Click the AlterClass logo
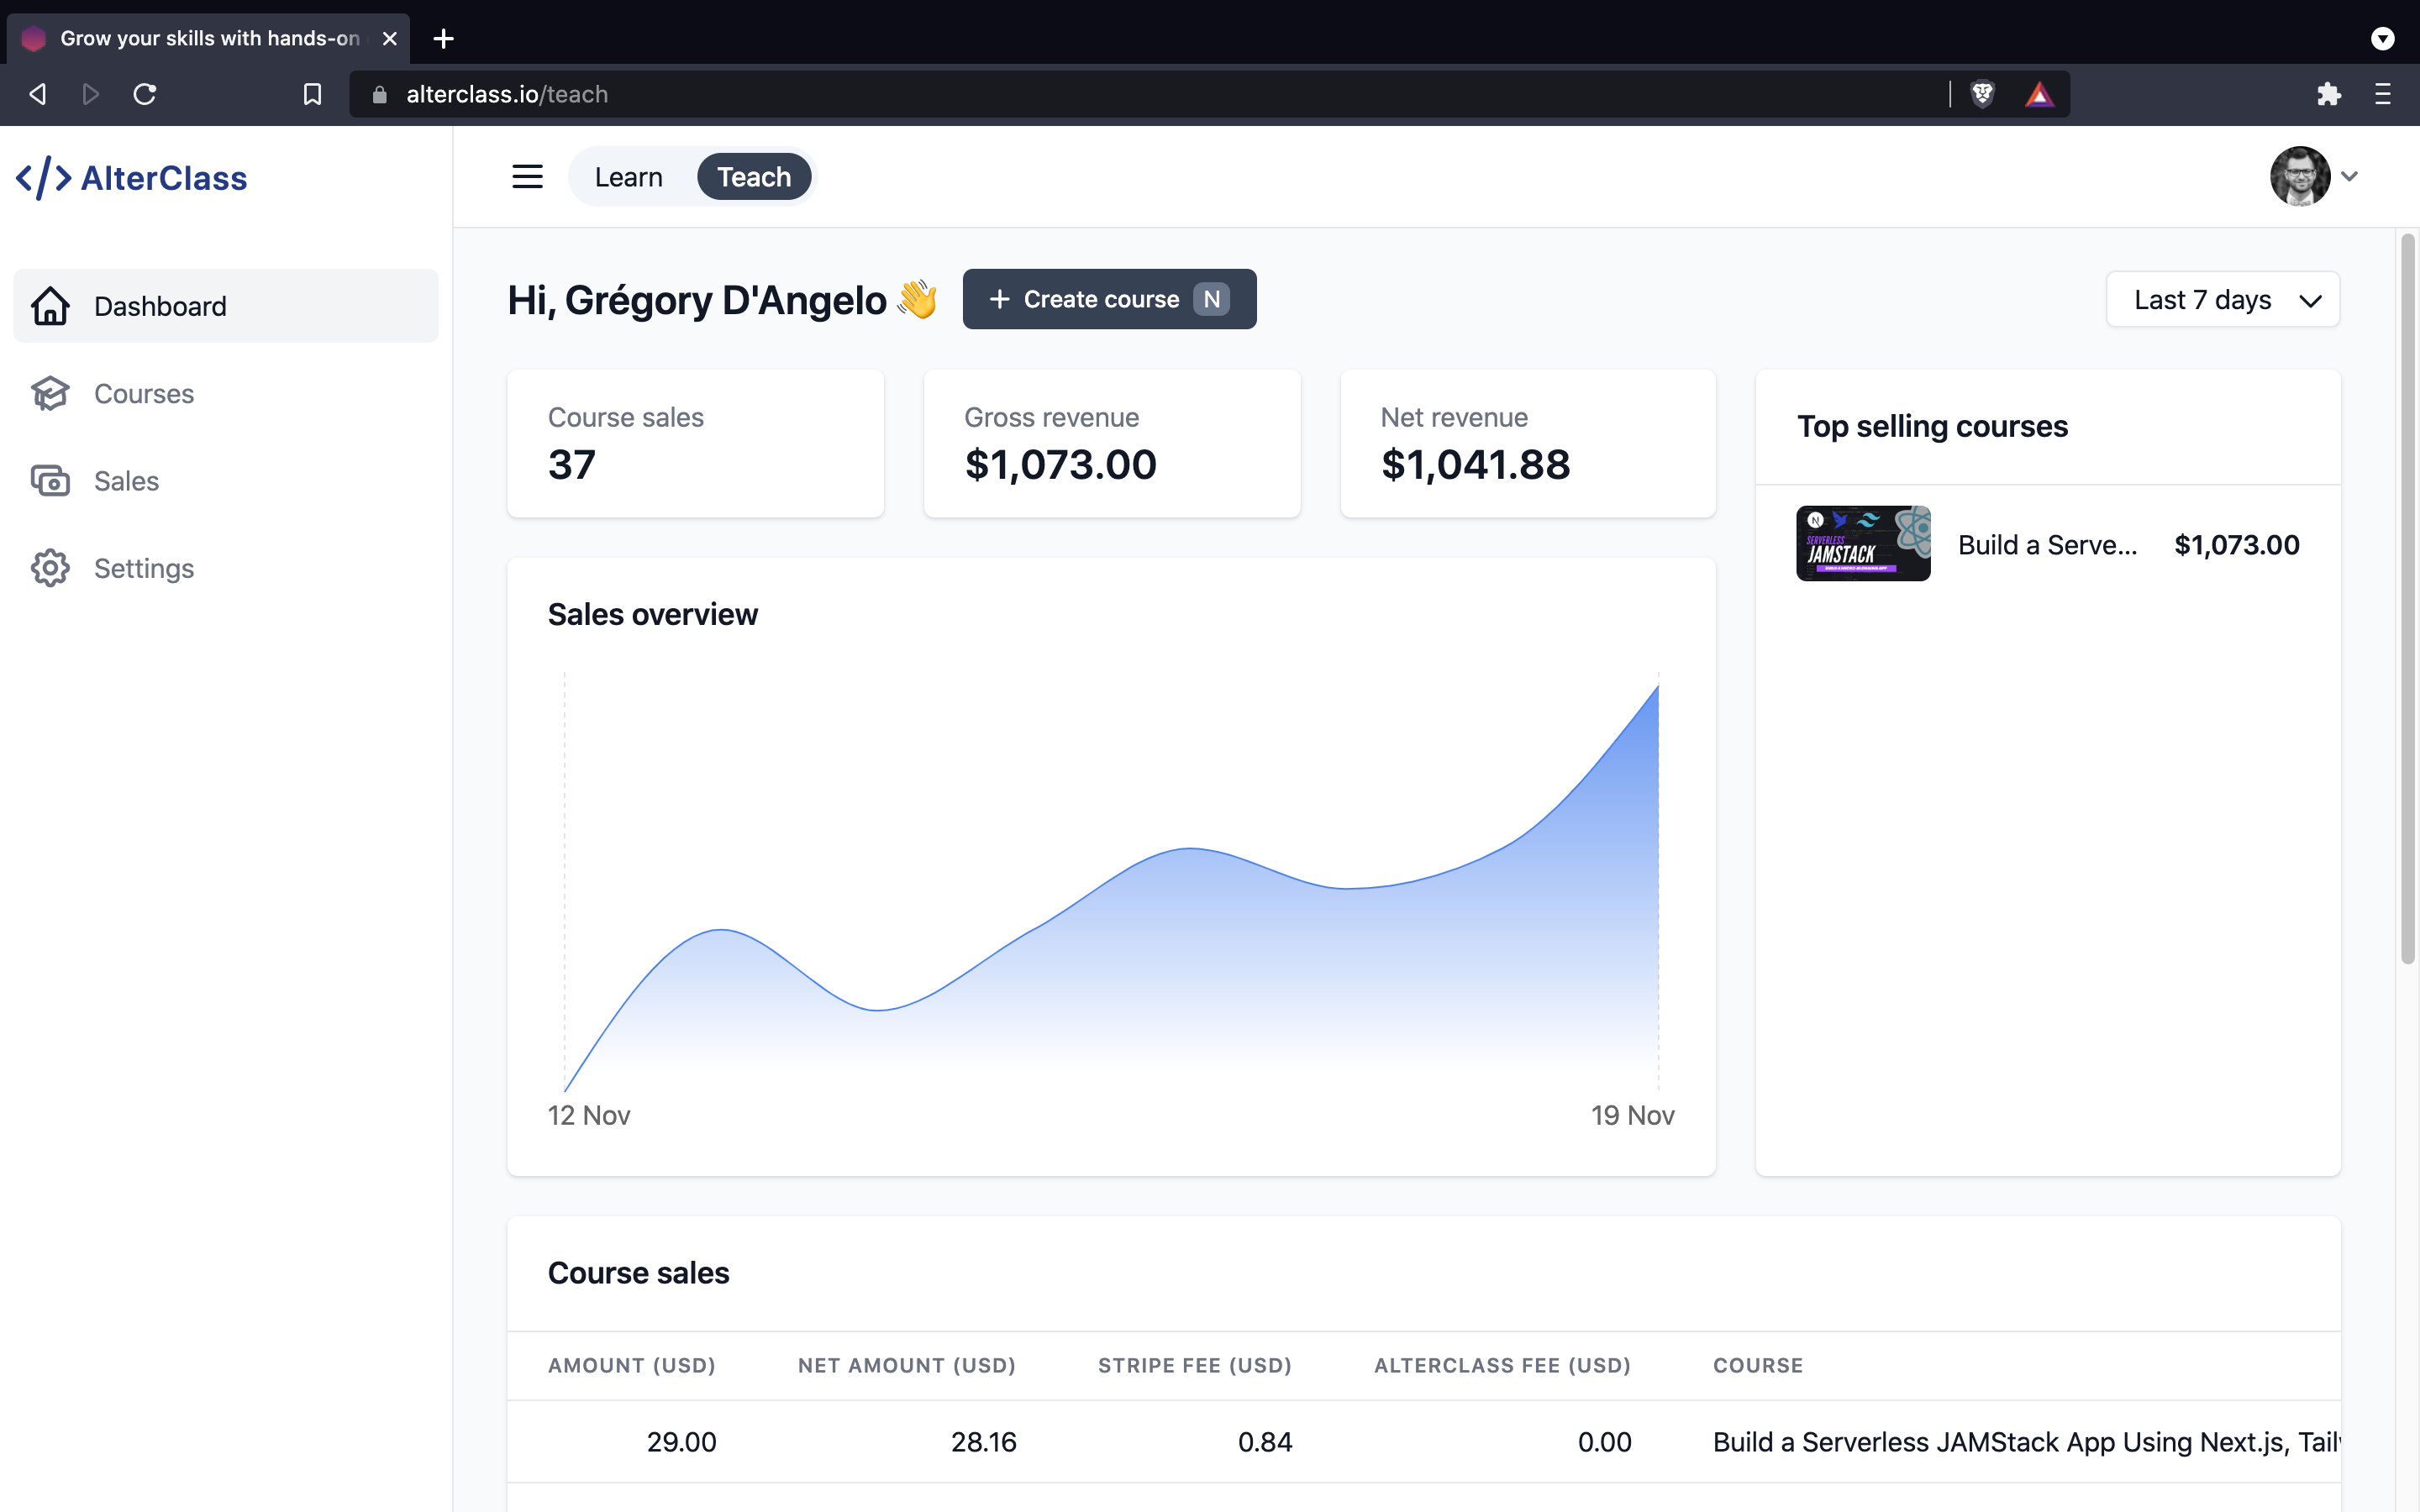This screenshot has width=2420, height=1512. point(132,178)
